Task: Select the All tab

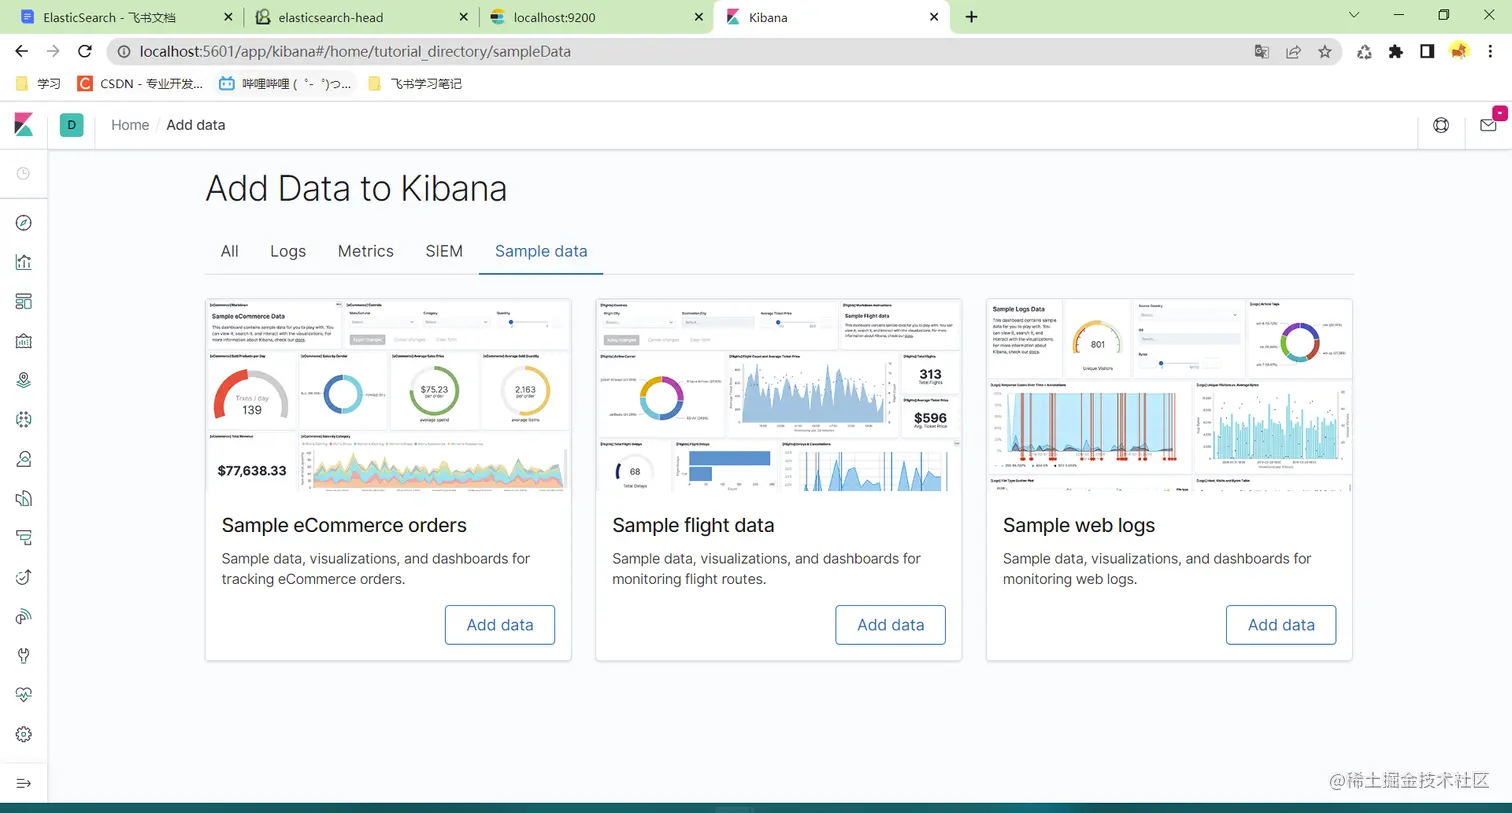Action: 230,251
